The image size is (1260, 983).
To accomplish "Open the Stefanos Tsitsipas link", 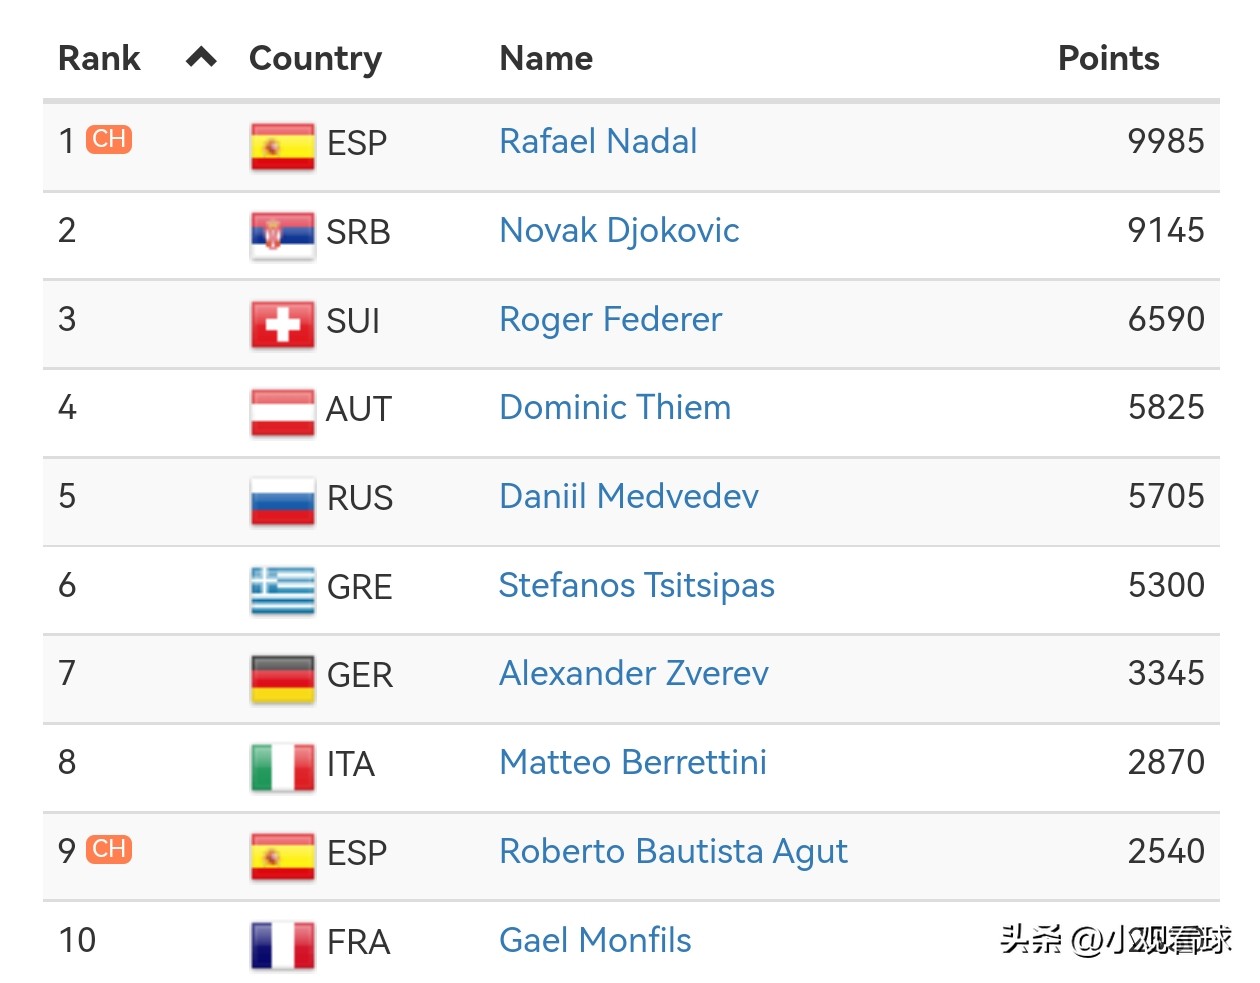I will [636, 585].
